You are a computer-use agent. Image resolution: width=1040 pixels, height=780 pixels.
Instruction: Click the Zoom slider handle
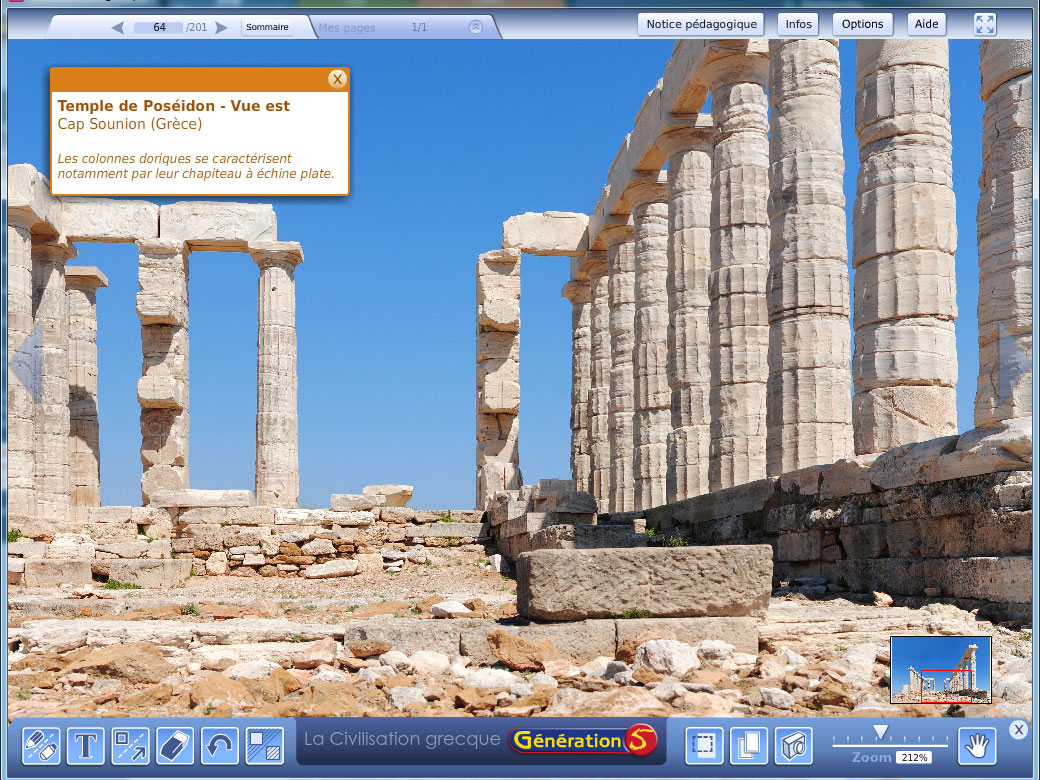(880, 733)
